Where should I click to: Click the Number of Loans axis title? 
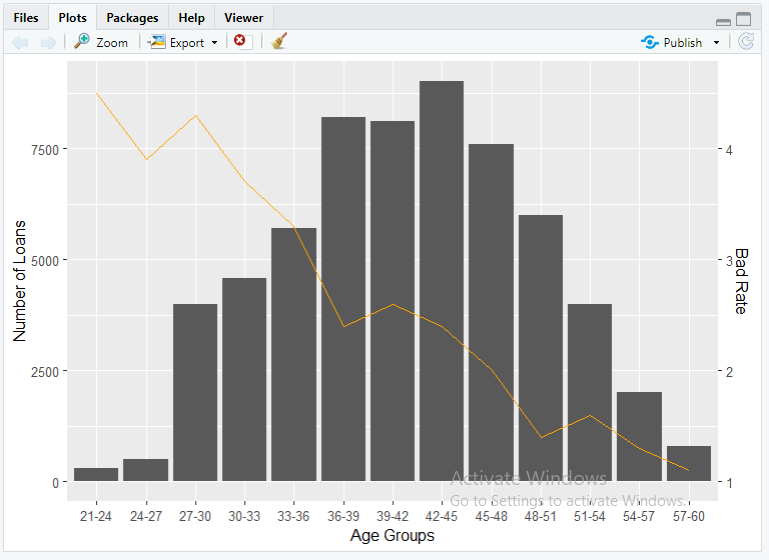(19, 281)
